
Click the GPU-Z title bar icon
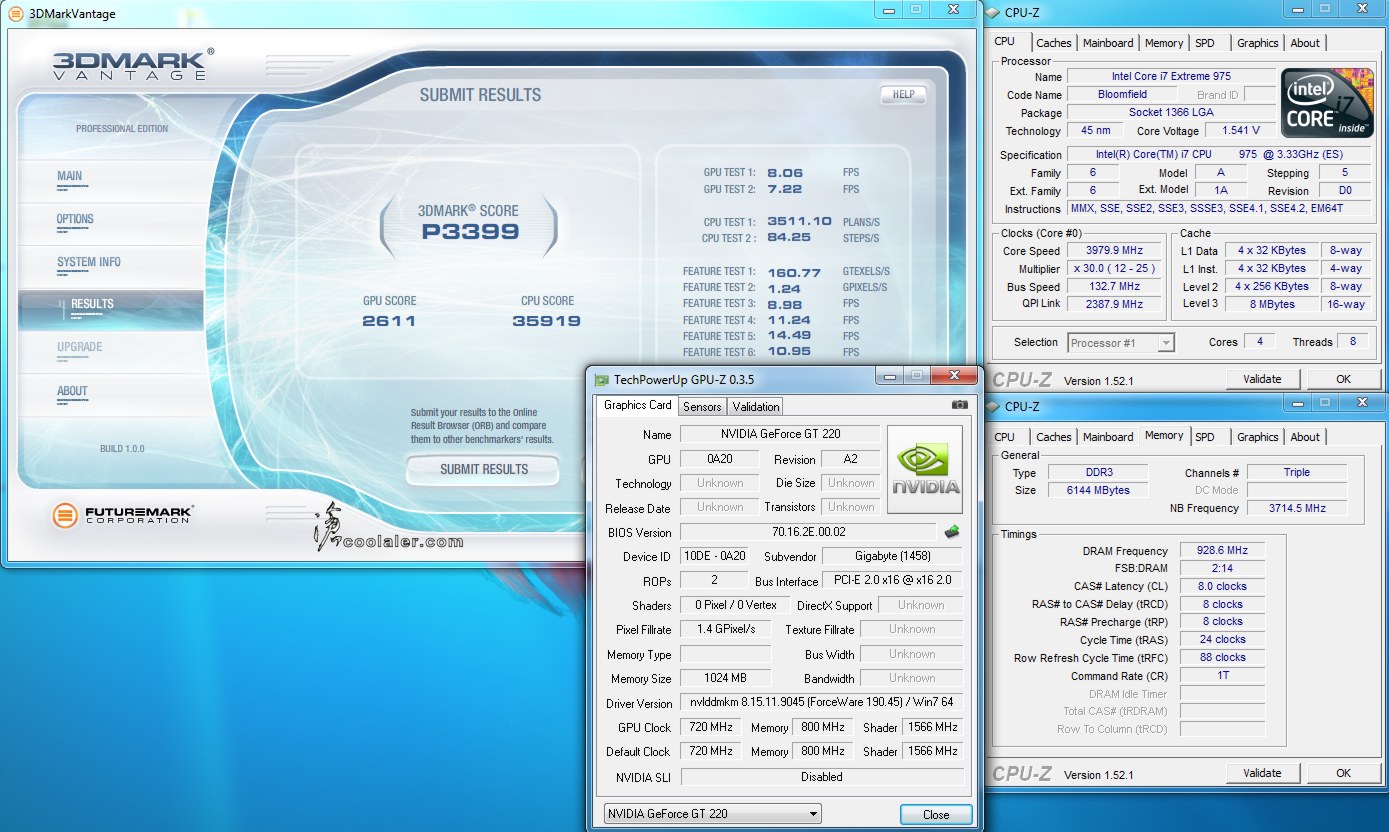(x=602, y=380)
